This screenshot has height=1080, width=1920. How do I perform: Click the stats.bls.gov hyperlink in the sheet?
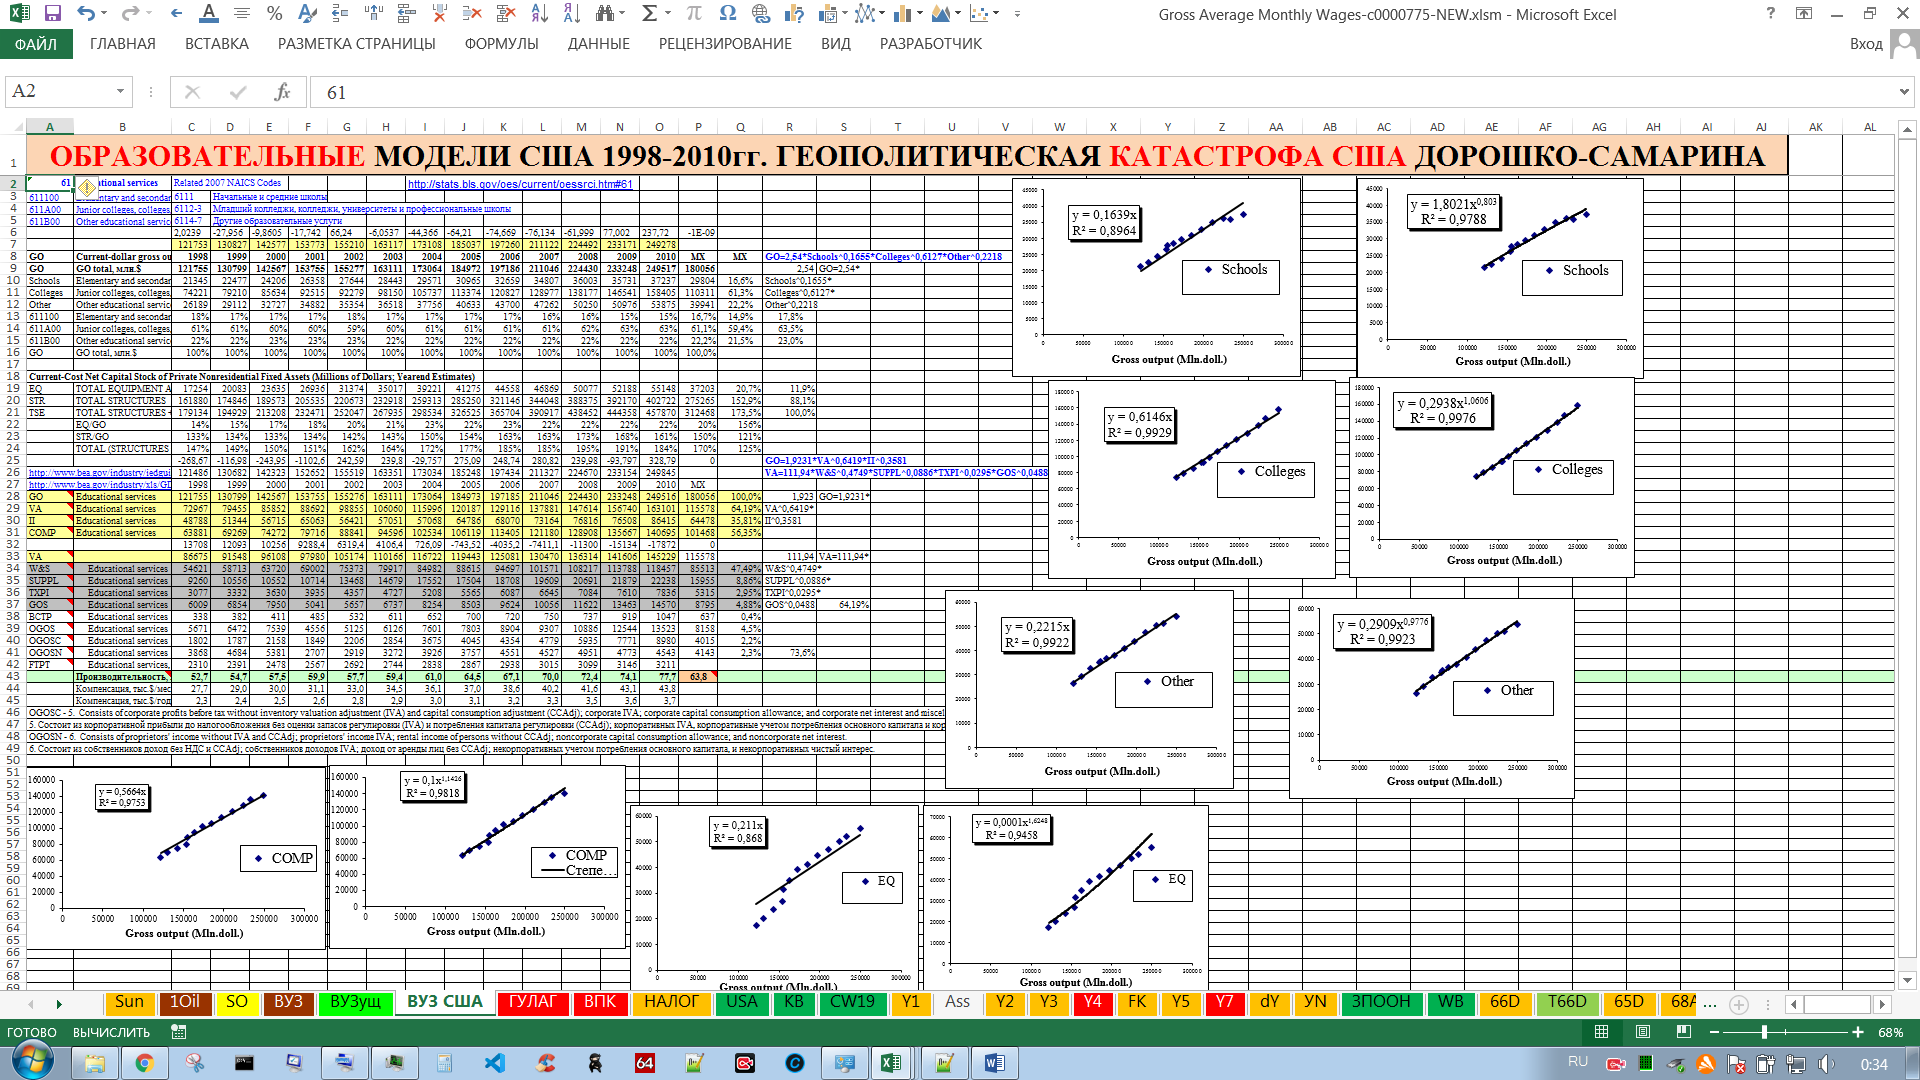[519, 184]
